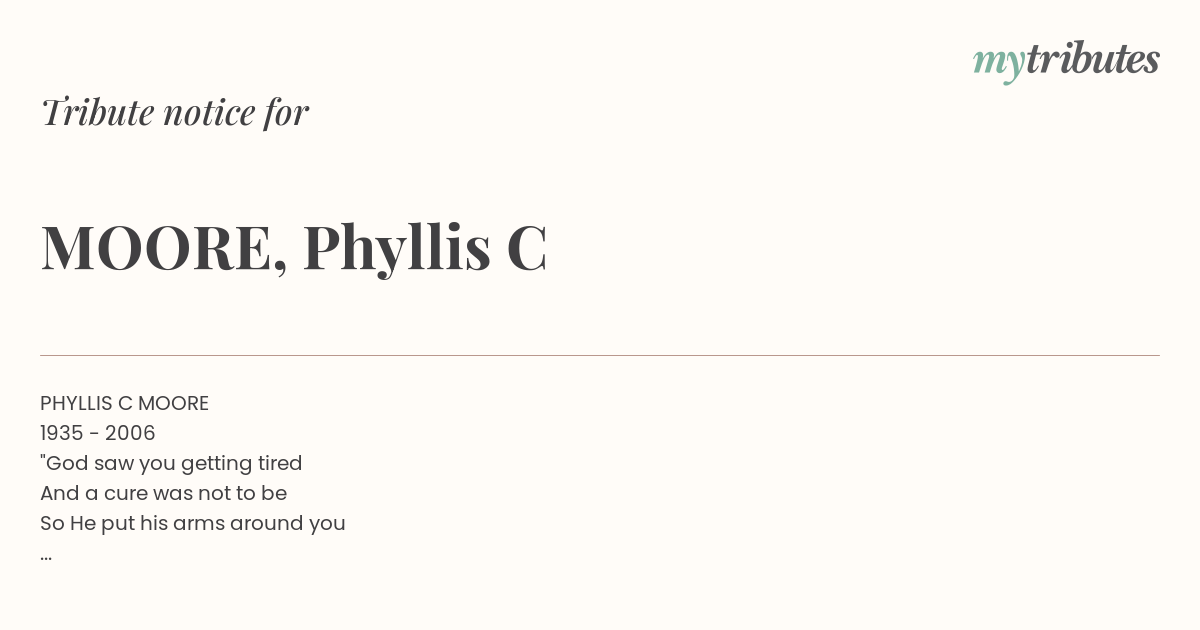
Task: Click the years 1935 - 2006
Action: point(98,433)
